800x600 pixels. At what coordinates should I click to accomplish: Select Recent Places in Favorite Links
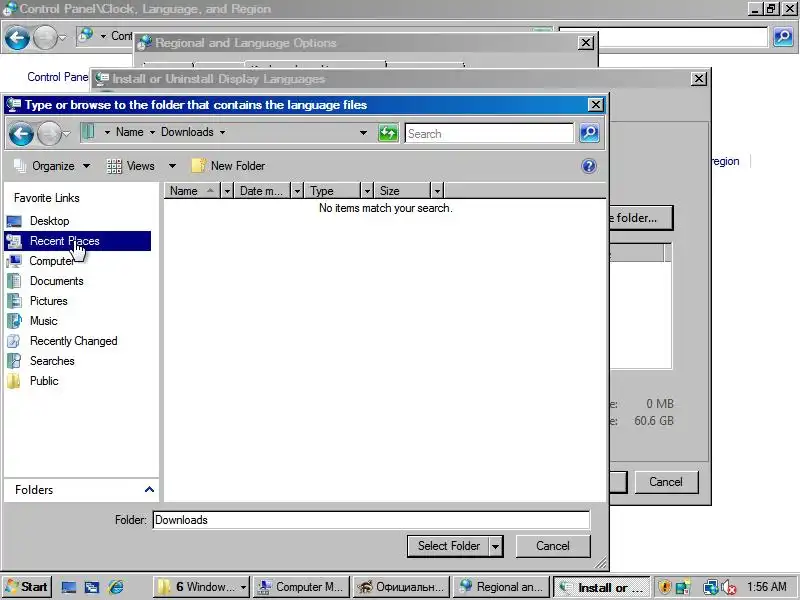(x=78, y=241)
